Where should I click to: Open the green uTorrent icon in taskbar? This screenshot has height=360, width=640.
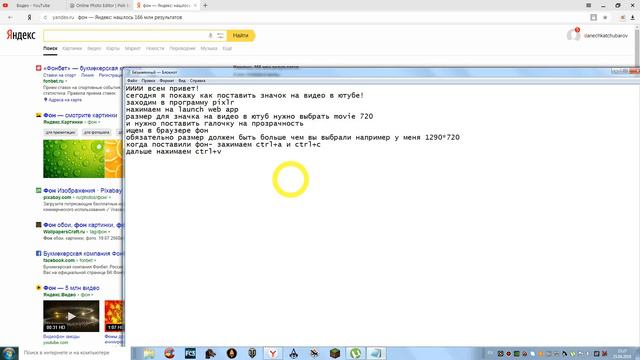pos(356,353)
